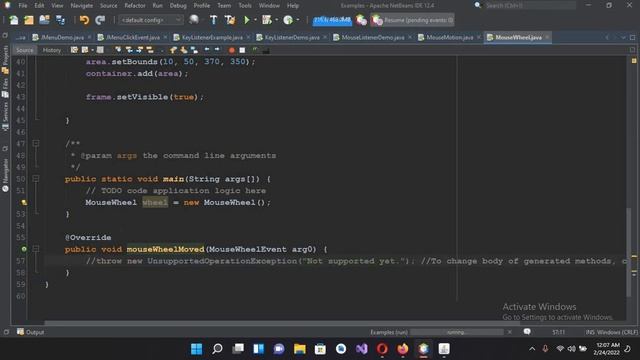Viewport: 640px width, 360px height.
Task: Open the default config combo box
Action: click(151, 20)
